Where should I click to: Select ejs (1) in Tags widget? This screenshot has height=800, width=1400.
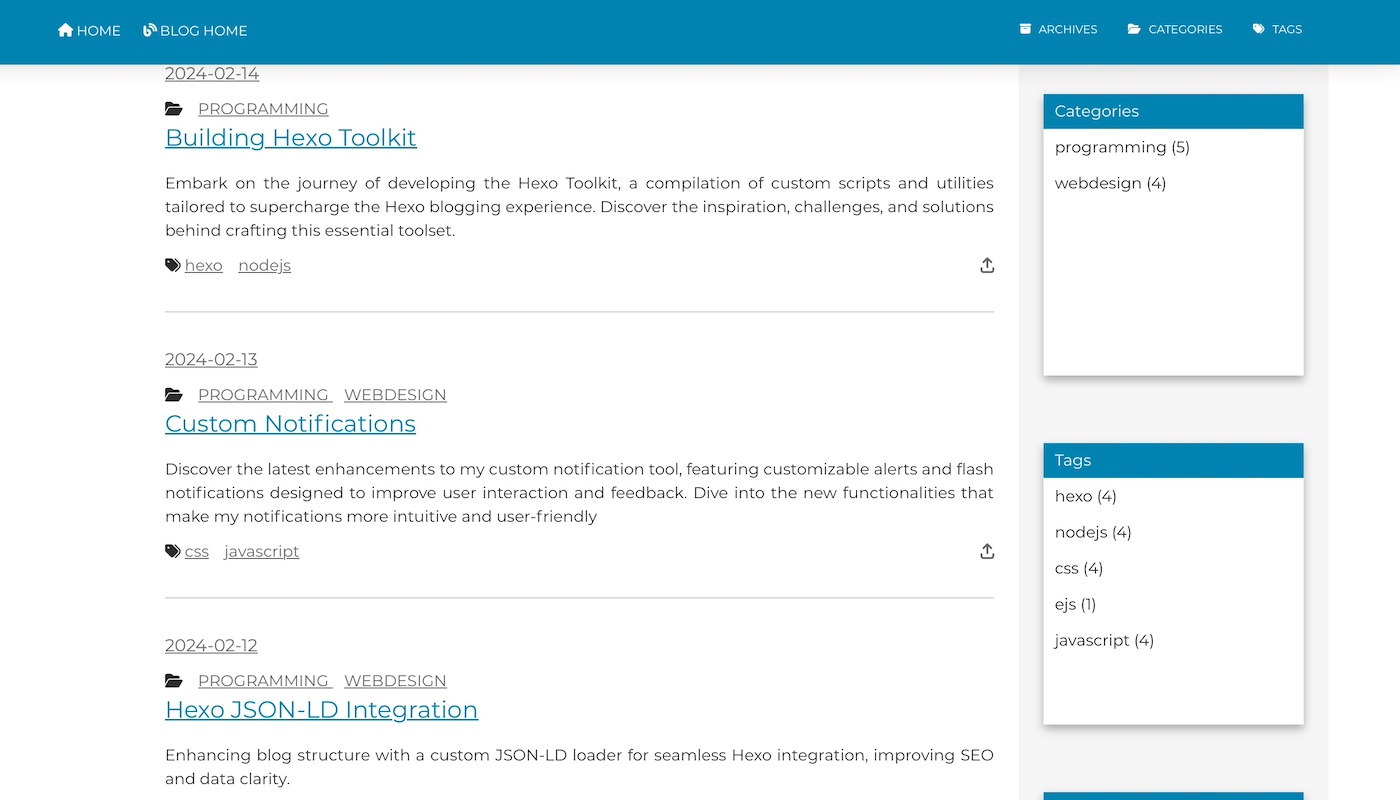[x=1075, y=604]
